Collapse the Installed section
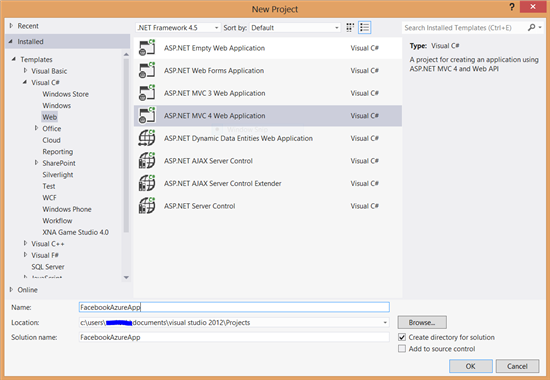Image resolution: width=550 pixels, height=380 pixels. tap(11, 41)
